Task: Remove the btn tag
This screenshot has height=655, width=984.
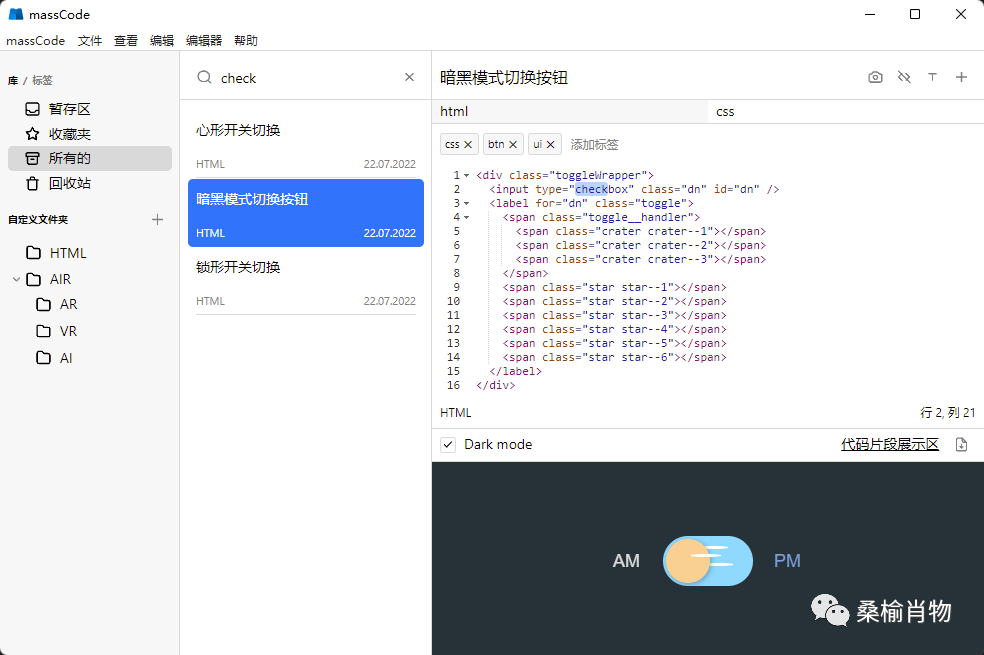Action: [513, 144]
